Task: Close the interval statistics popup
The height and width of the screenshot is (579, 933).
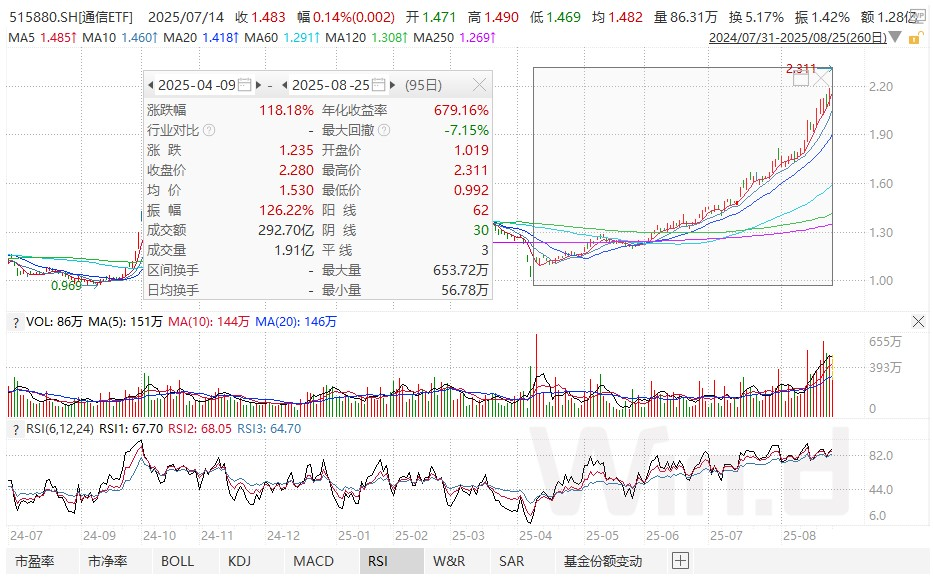Action: coord(480,85)
